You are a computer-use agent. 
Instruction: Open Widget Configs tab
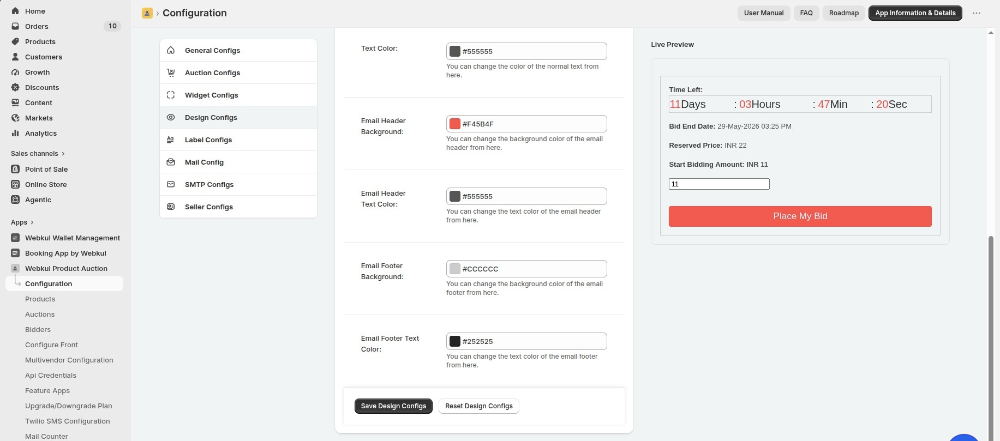tap(239, 95)
